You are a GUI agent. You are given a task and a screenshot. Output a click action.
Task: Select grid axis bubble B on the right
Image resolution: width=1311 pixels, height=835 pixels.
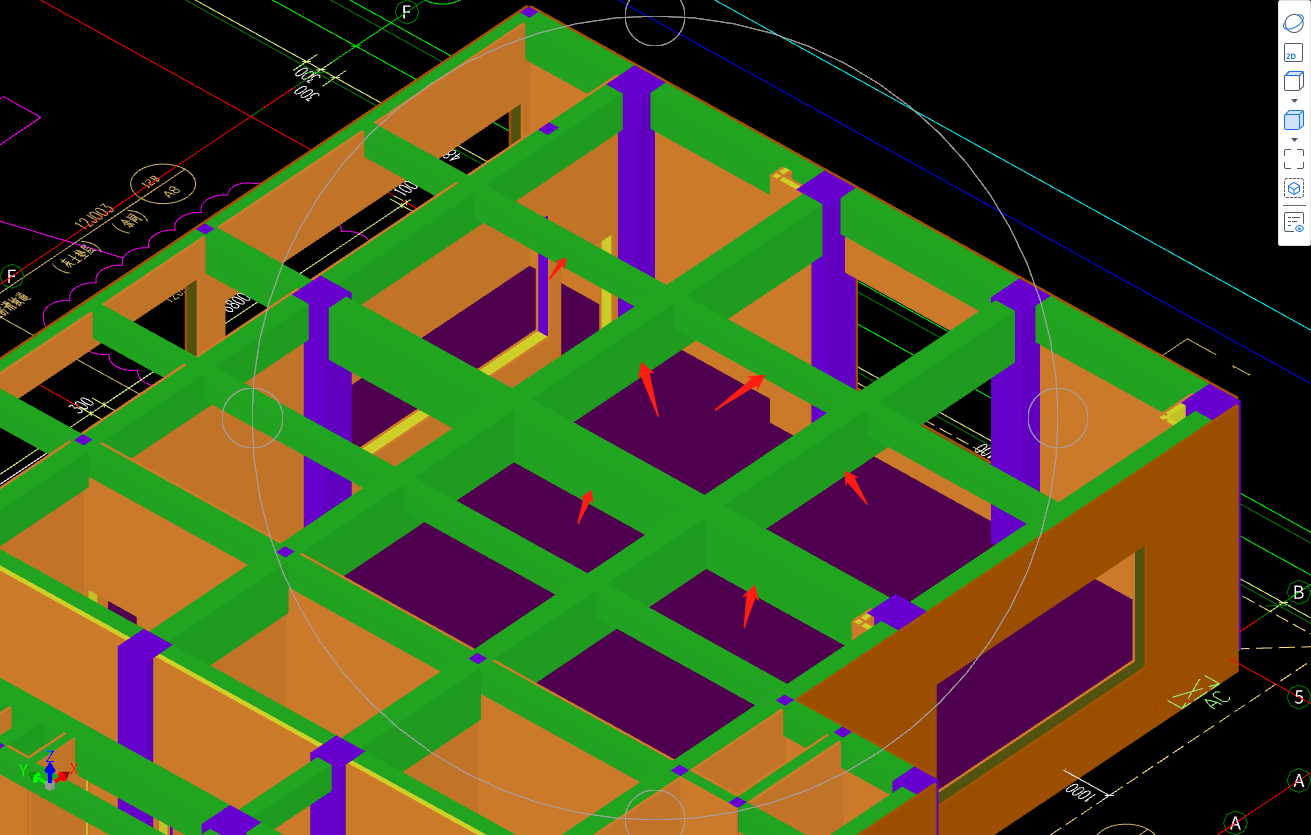(x=1298, y=592)
